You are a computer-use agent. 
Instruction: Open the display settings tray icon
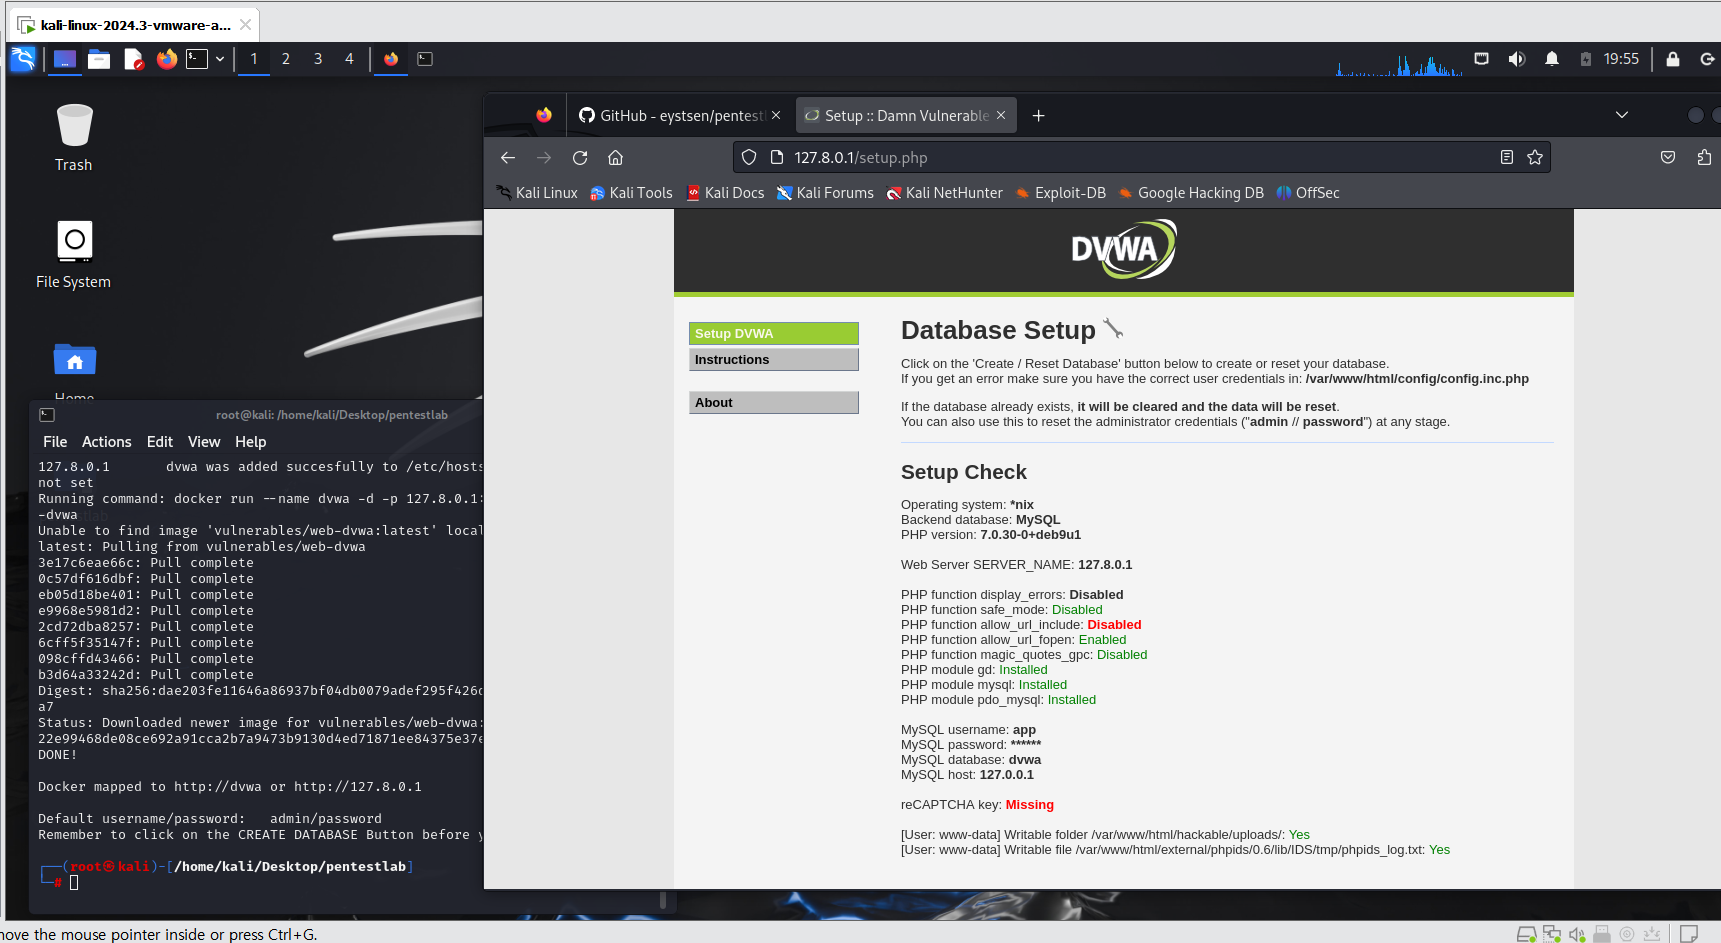point(1482,59)
